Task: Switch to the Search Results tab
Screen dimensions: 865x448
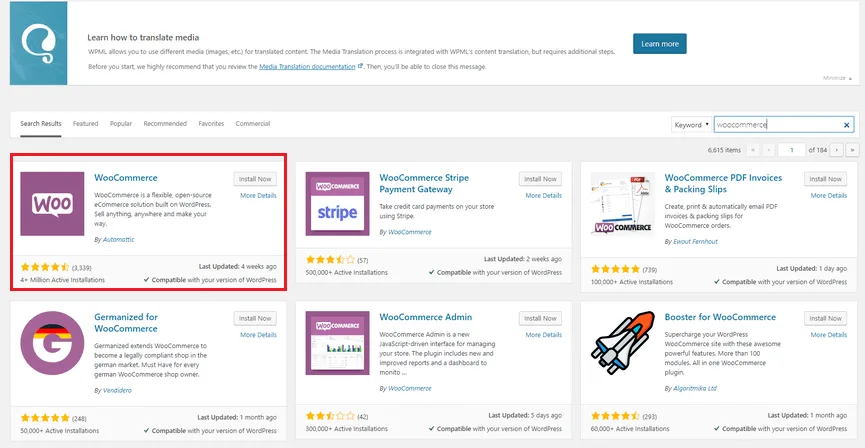Action: [x=41, y=124]
